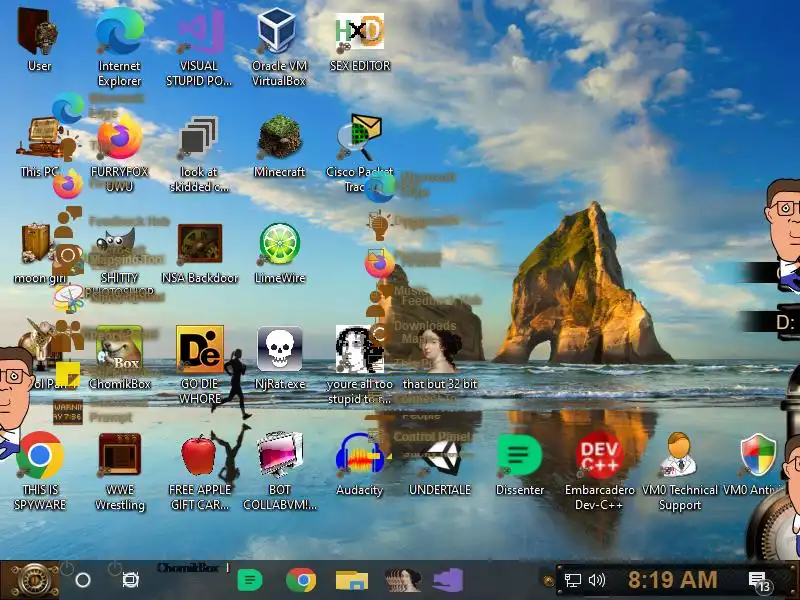Open Oracle VM VirtualBox shortcut

click(x=279, y=46)
